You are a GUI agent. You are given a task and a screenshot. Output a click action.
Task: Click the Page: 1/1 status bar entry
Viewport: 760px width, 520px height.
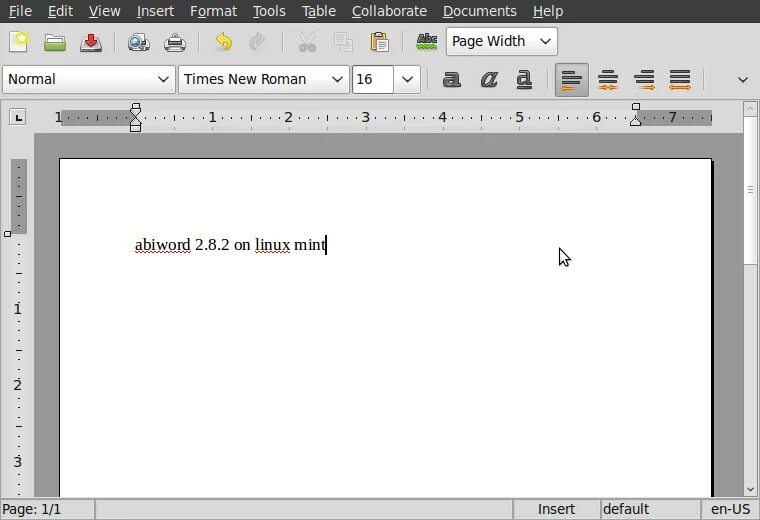[48, 509]
